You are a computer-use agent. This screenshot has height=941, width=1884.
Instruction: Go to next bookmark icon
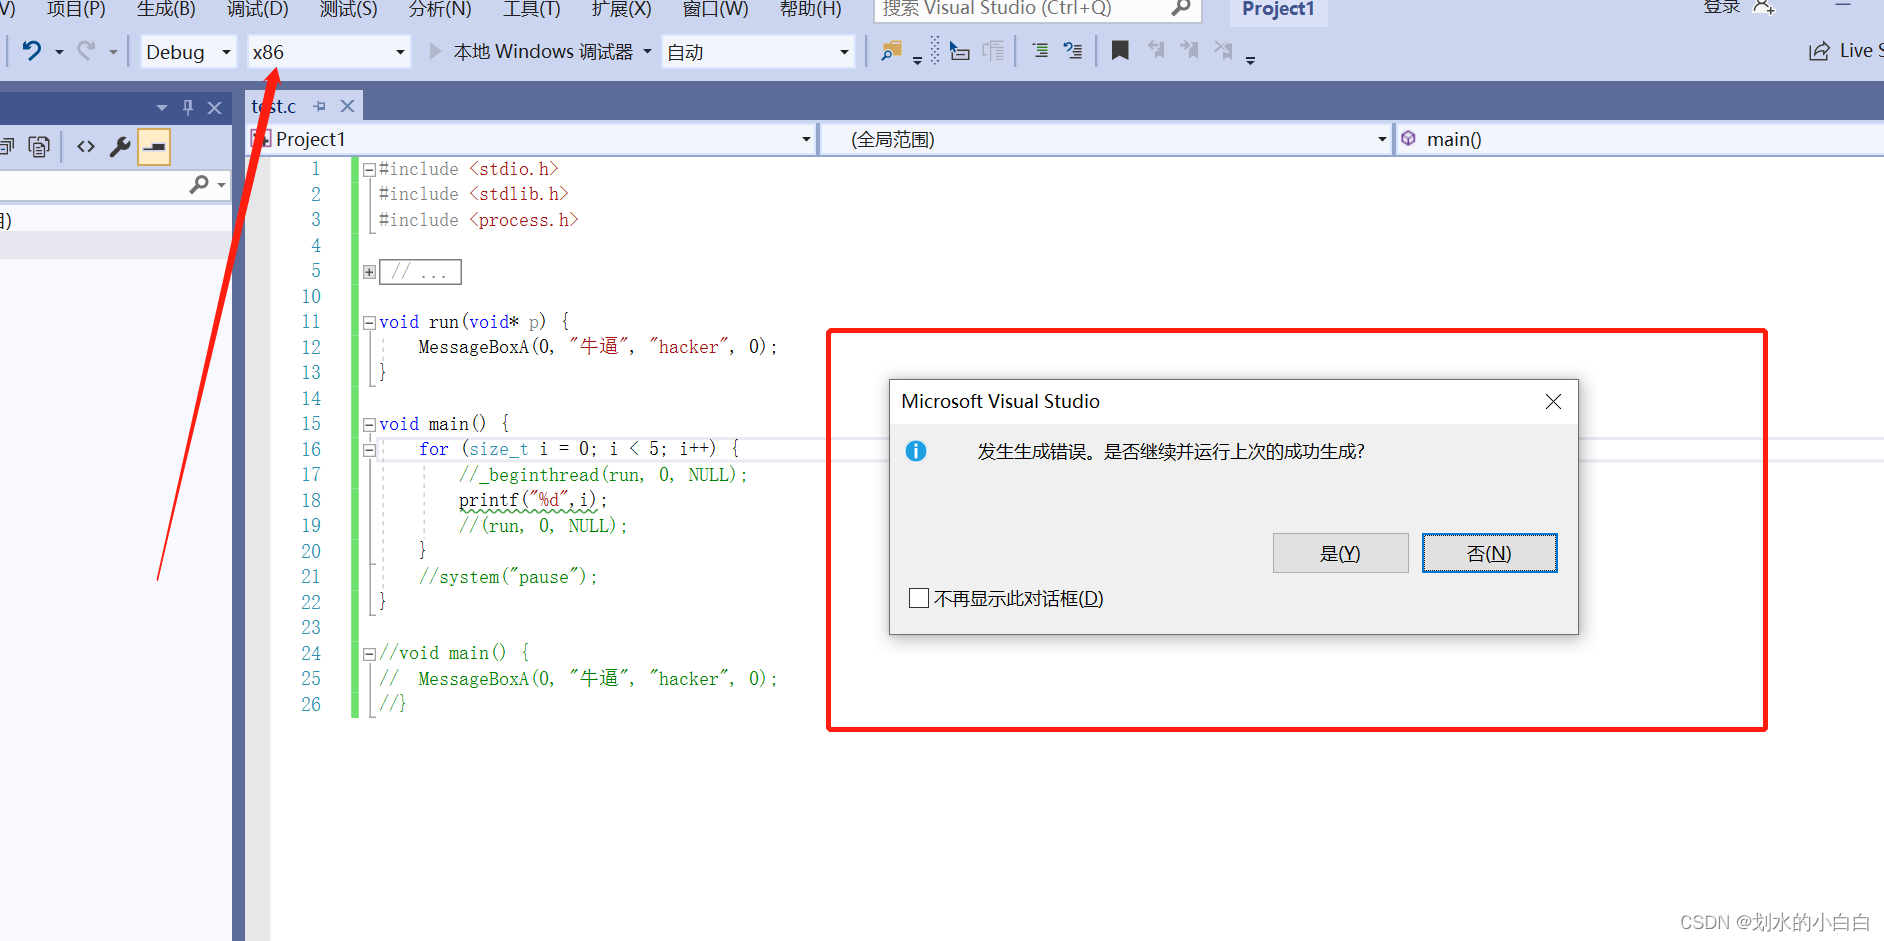1189,50
